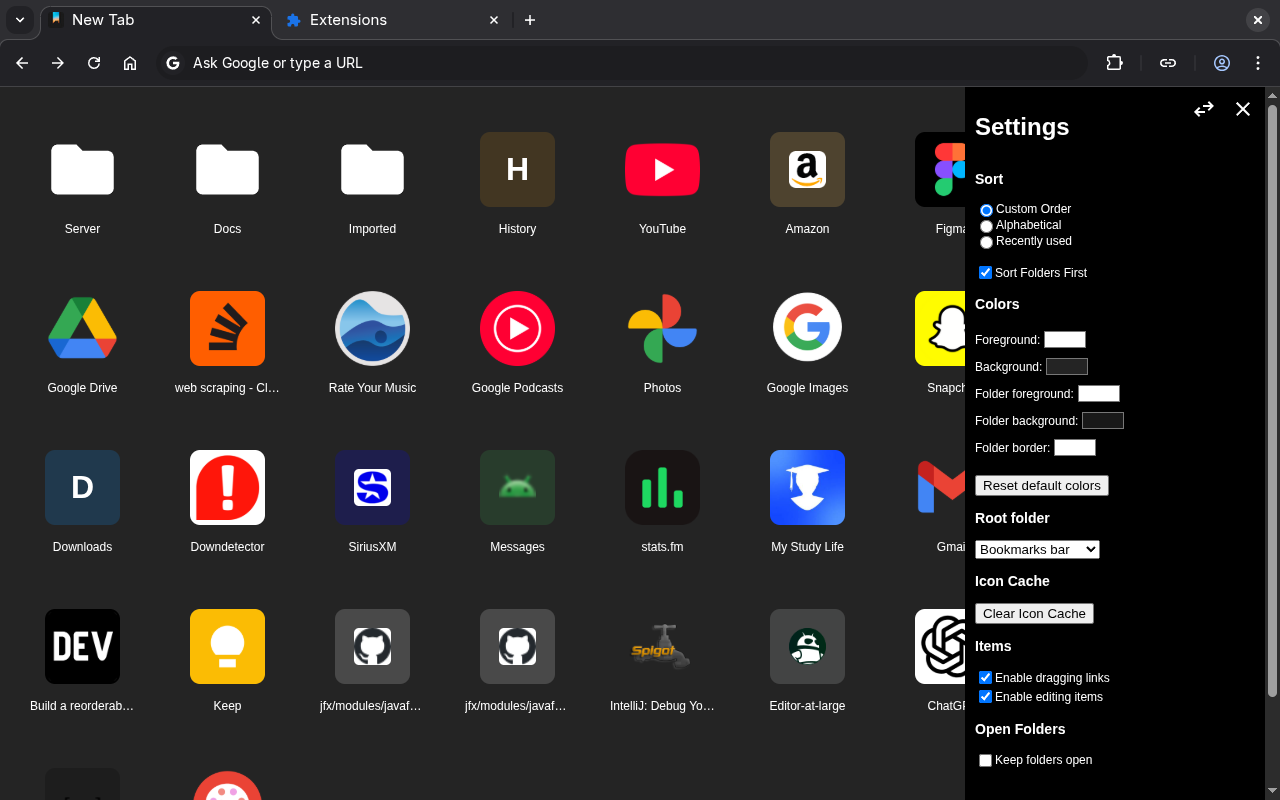Image resolution: width=1280 pixels, height=800 pixels.
Task: Open the Messages bookmark
Action: tap(517, 488)
